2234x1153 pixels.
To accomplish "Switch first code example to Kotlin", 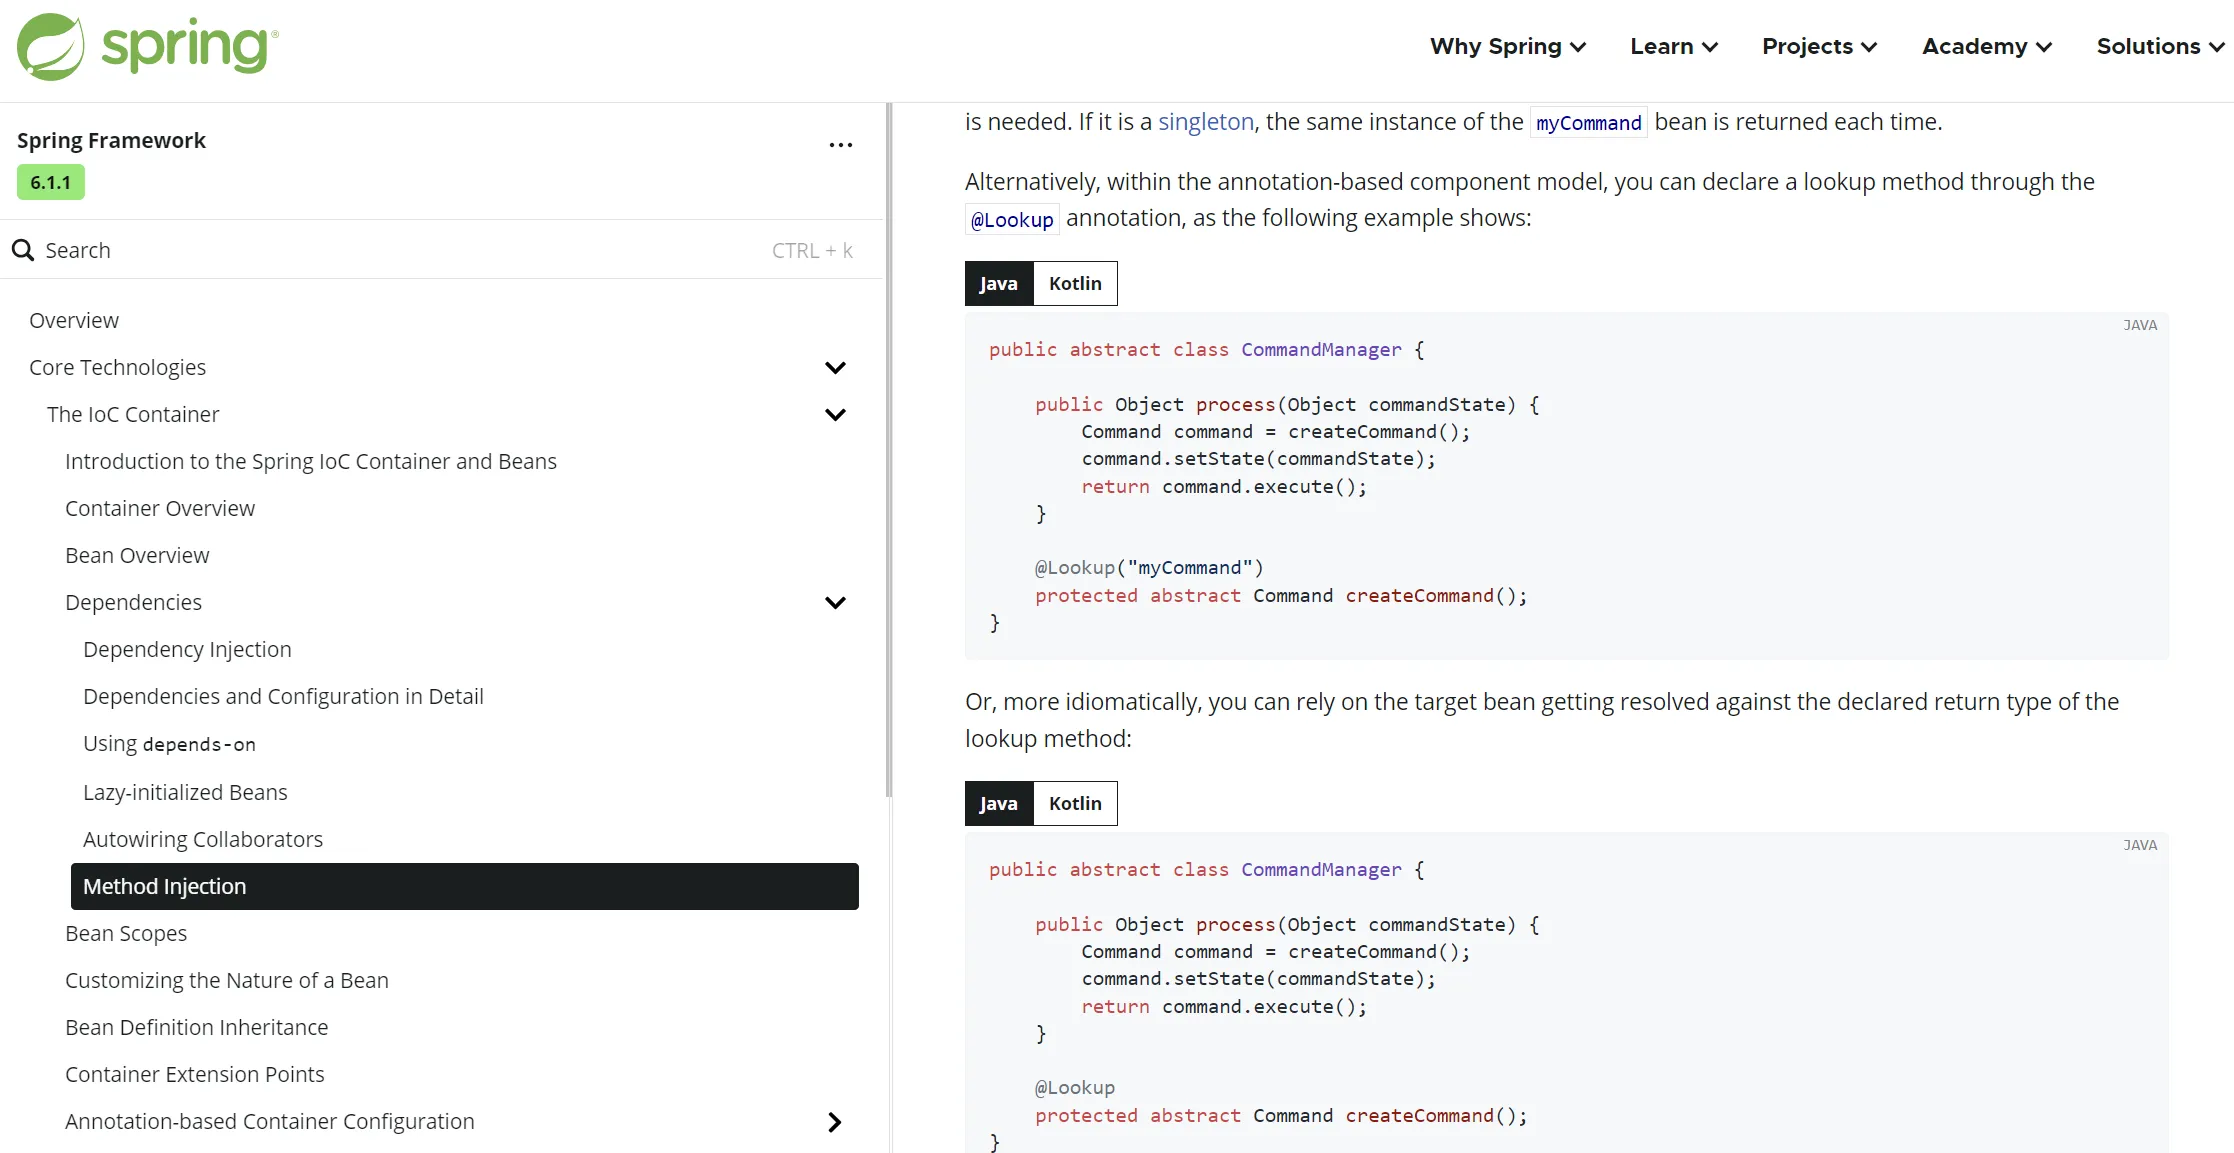I will [x=1075, y=284].
